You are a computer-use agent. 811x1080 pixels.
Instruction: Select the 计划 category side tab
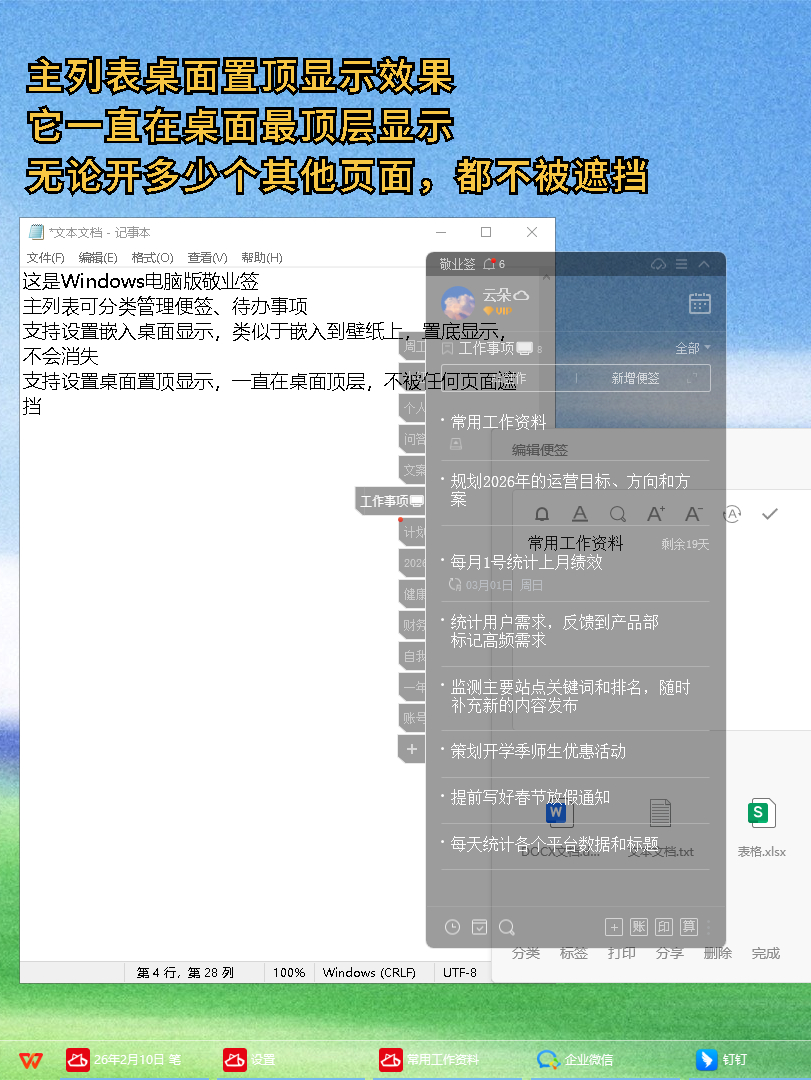413,532
